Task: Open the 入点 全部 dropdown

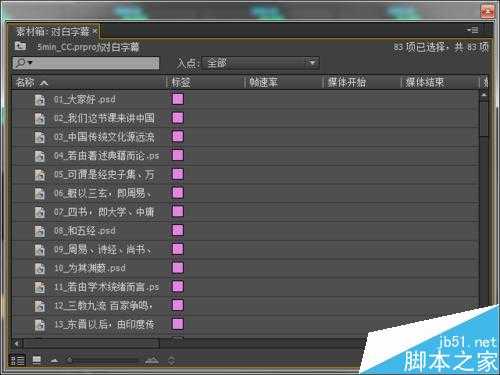Action: 260,63
